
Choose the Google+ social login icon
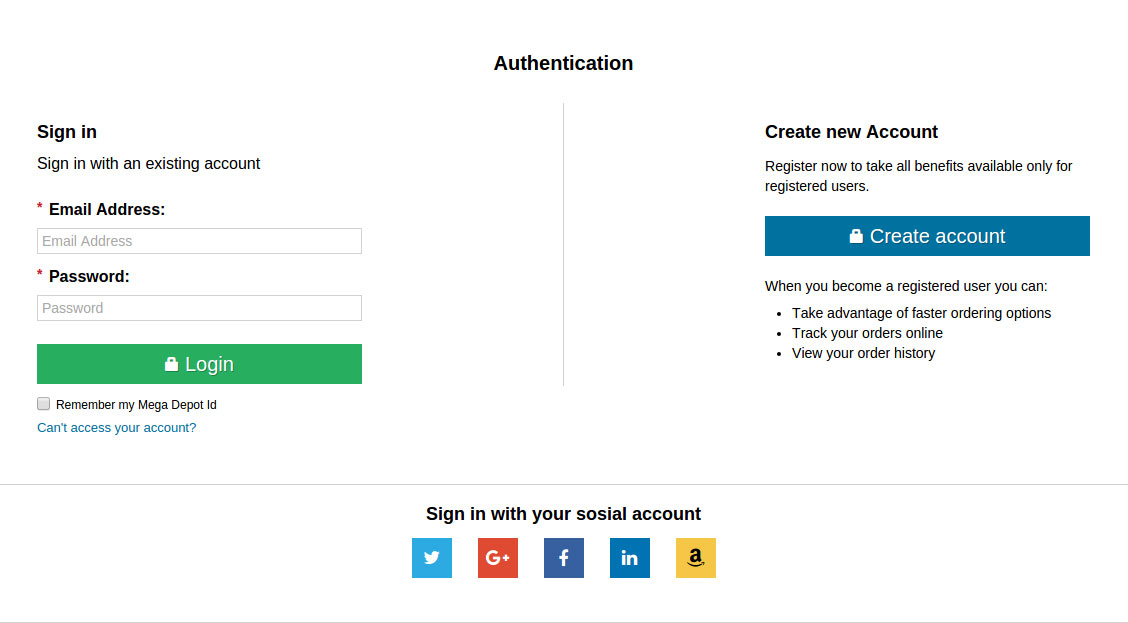tap(498, 558)
